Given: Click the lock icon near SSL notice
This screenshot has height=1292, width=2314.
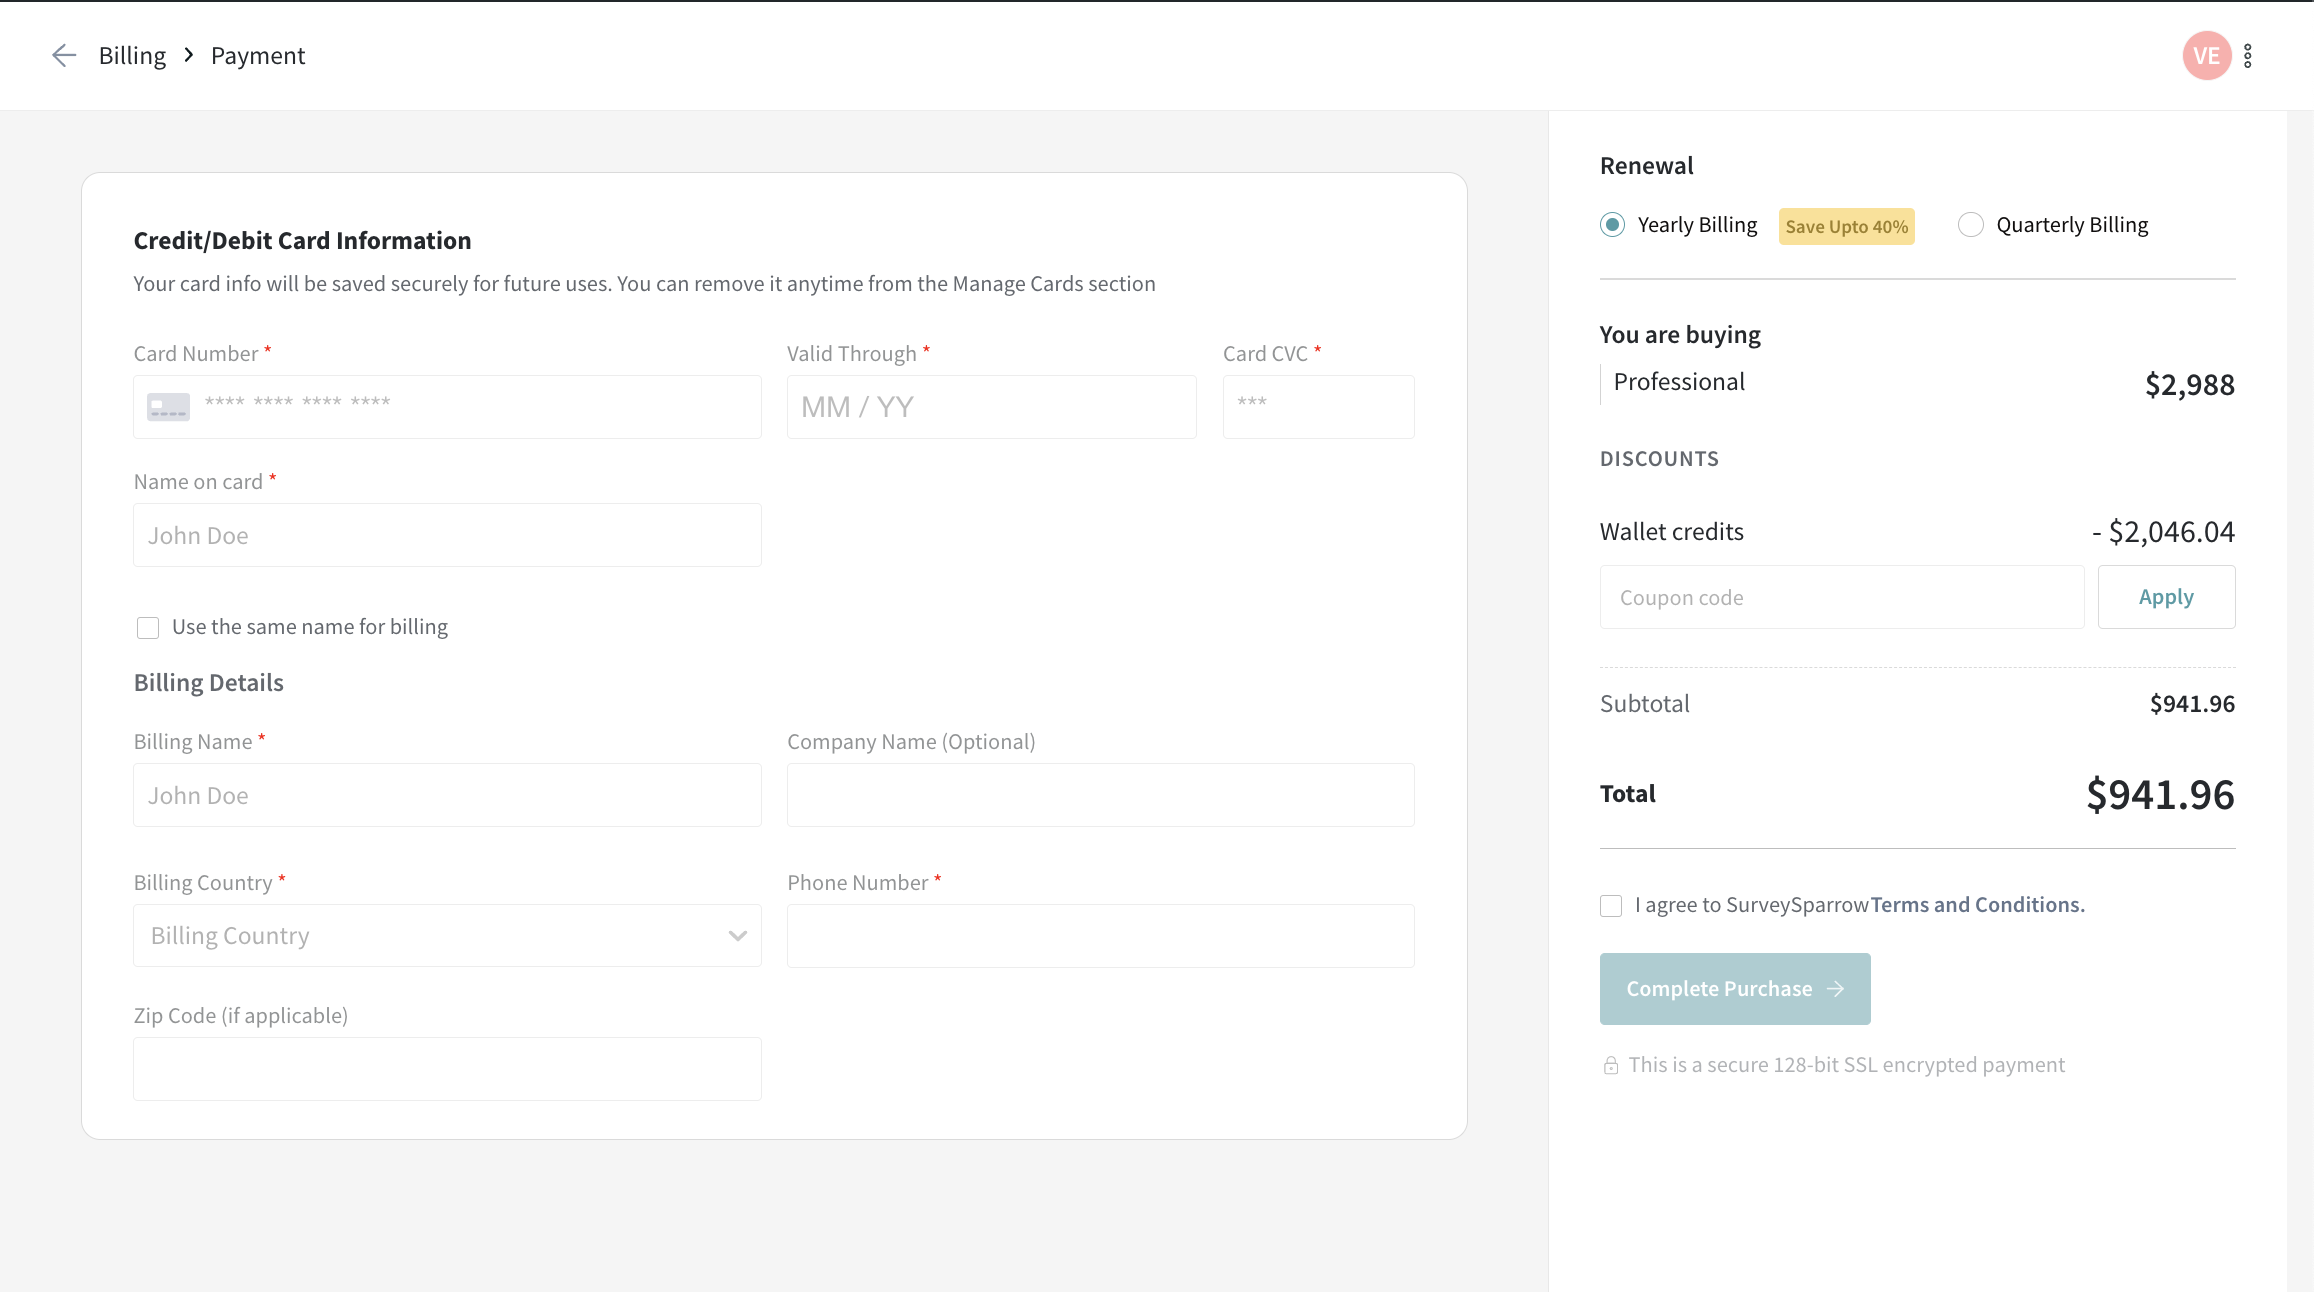Looking at the screenshot, I should 1610,1065.
